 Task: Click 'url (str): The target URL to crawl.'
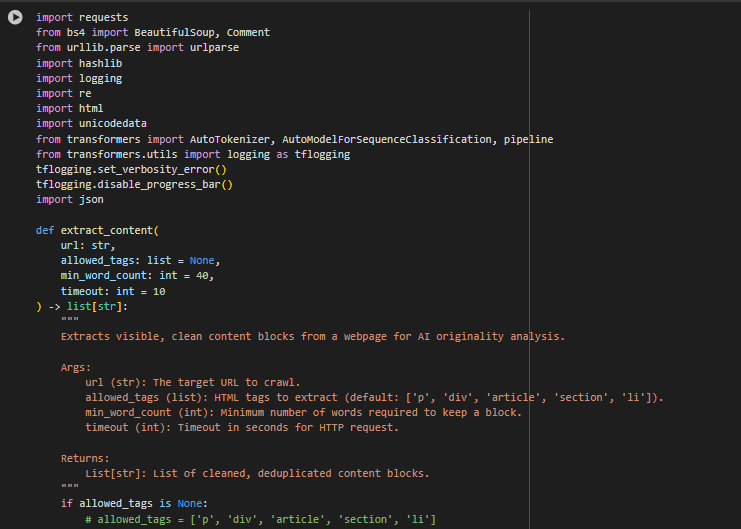(192, 383)
